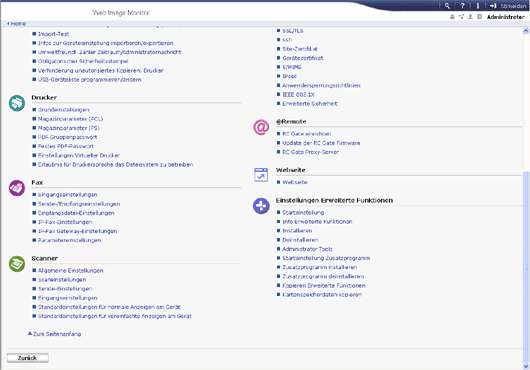Open Anwendersperrungsrichtlinien link

click(x=321, y=85)
